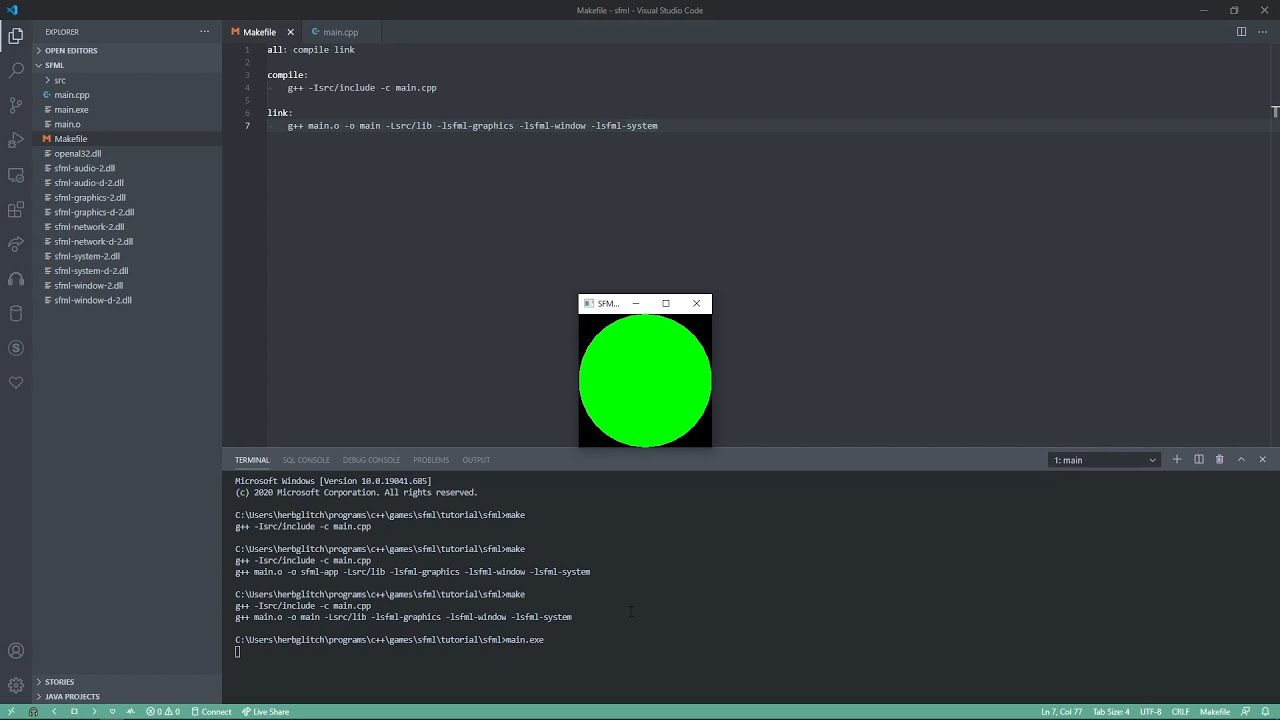Screen dimensions: 1280x720
Task: Expand the src folder
Action: pyautogui.click(x=127, y=80)
